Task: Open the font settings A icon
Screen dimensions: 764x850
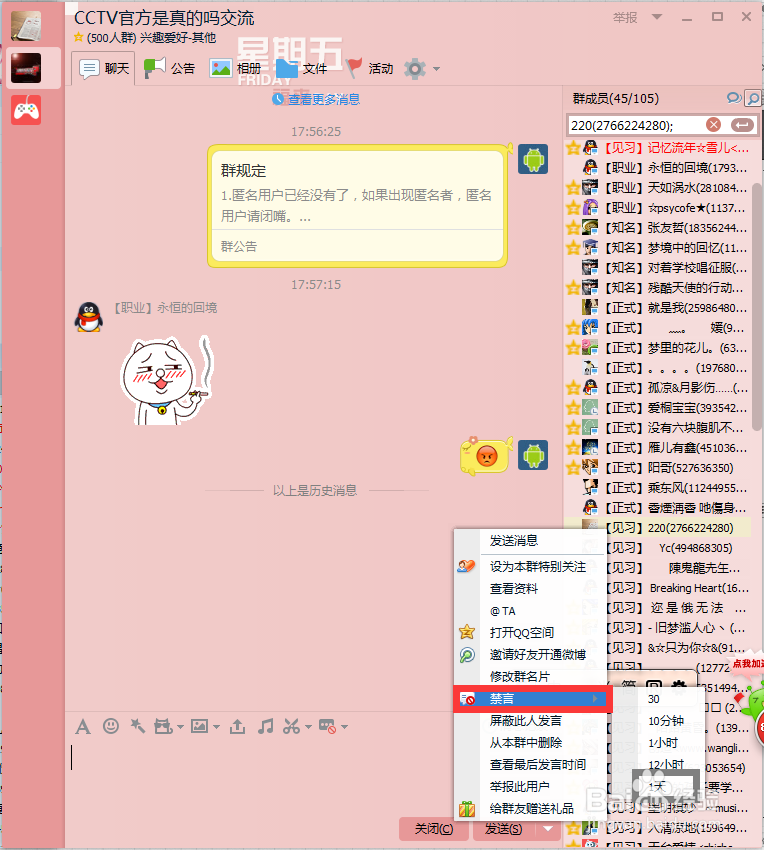Action: pos(83,726)
